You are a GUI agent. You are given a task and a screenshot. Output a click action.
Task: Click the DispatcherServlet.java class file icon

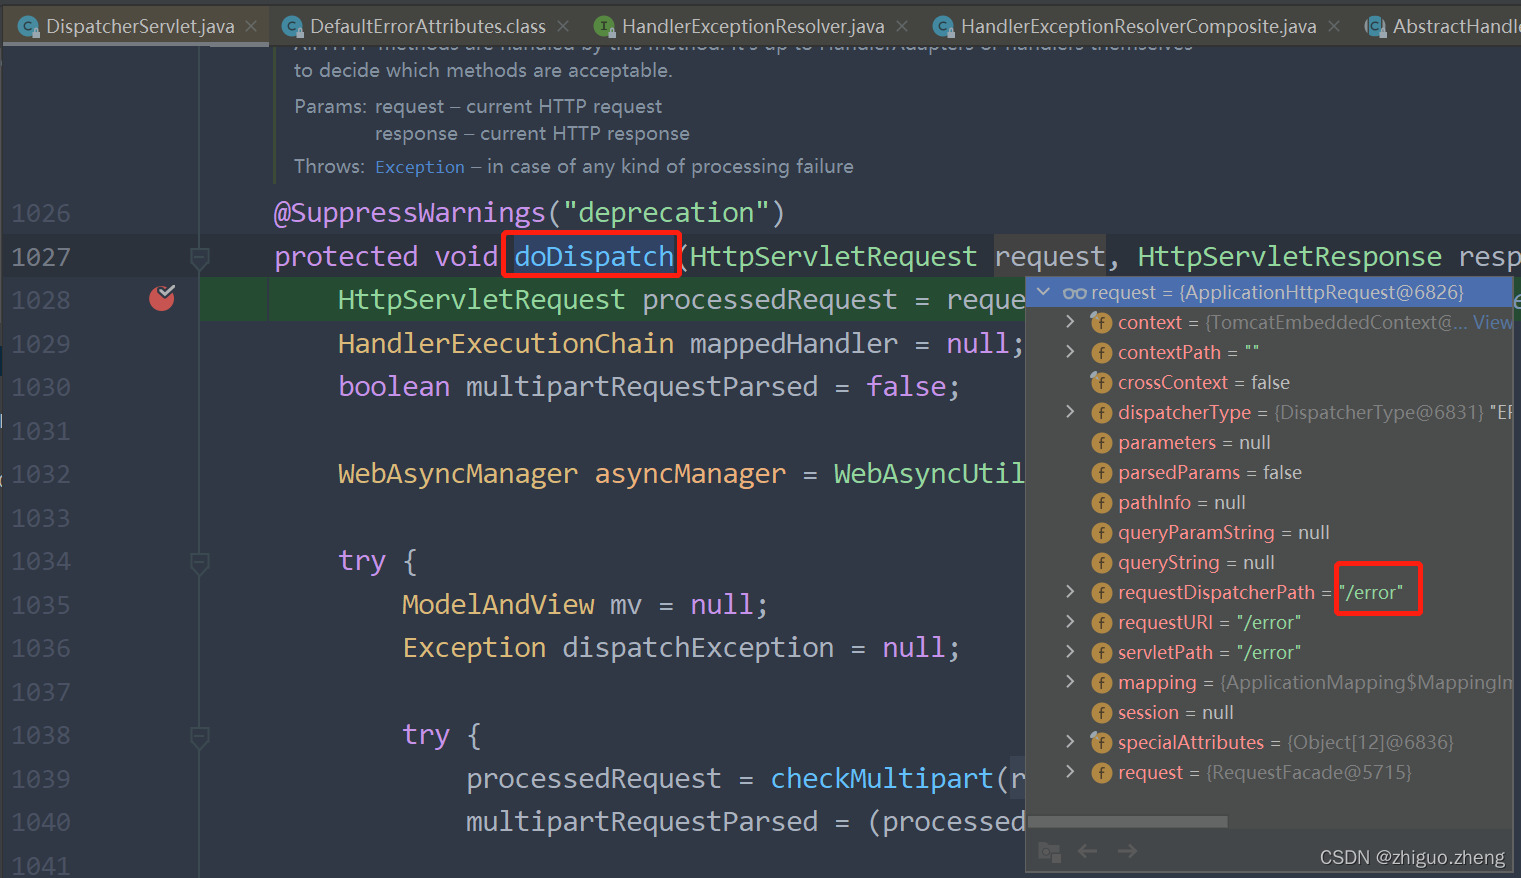[29, 26]
